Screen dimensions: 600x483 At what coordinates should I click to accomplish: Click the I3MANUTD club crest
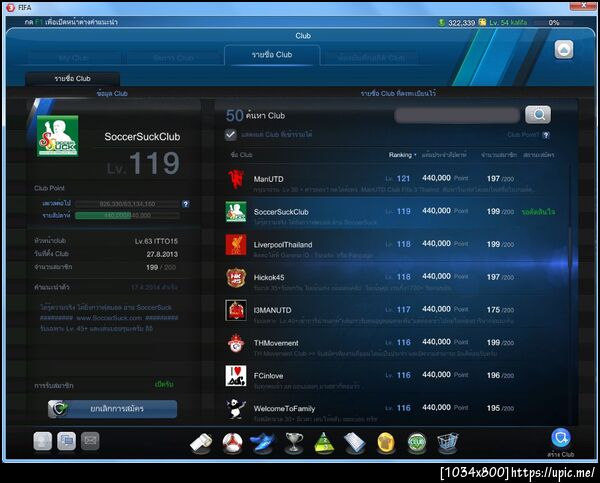236,310
